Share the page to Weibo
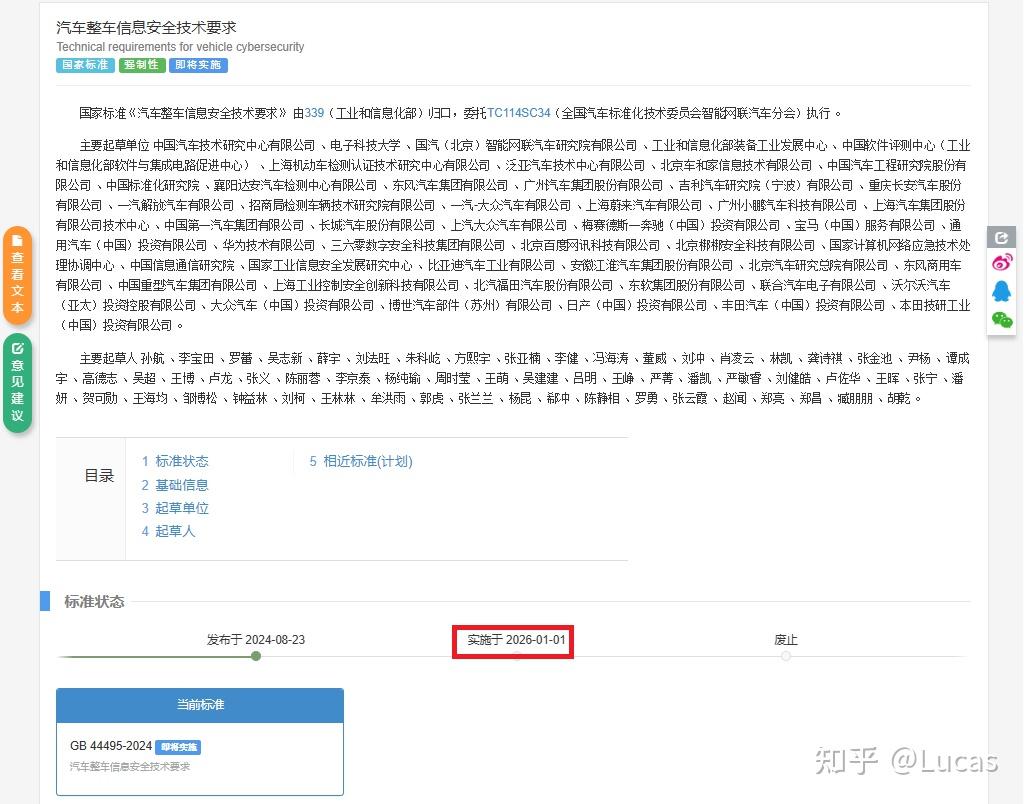The width and height of the screenshot is (1024, 804). coord(1001,263)
